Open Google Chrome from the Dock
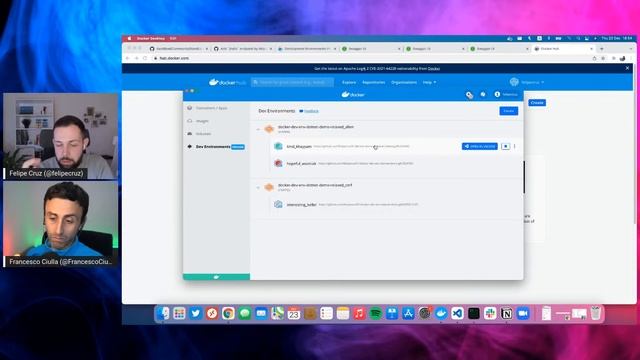 click(228, 313)
